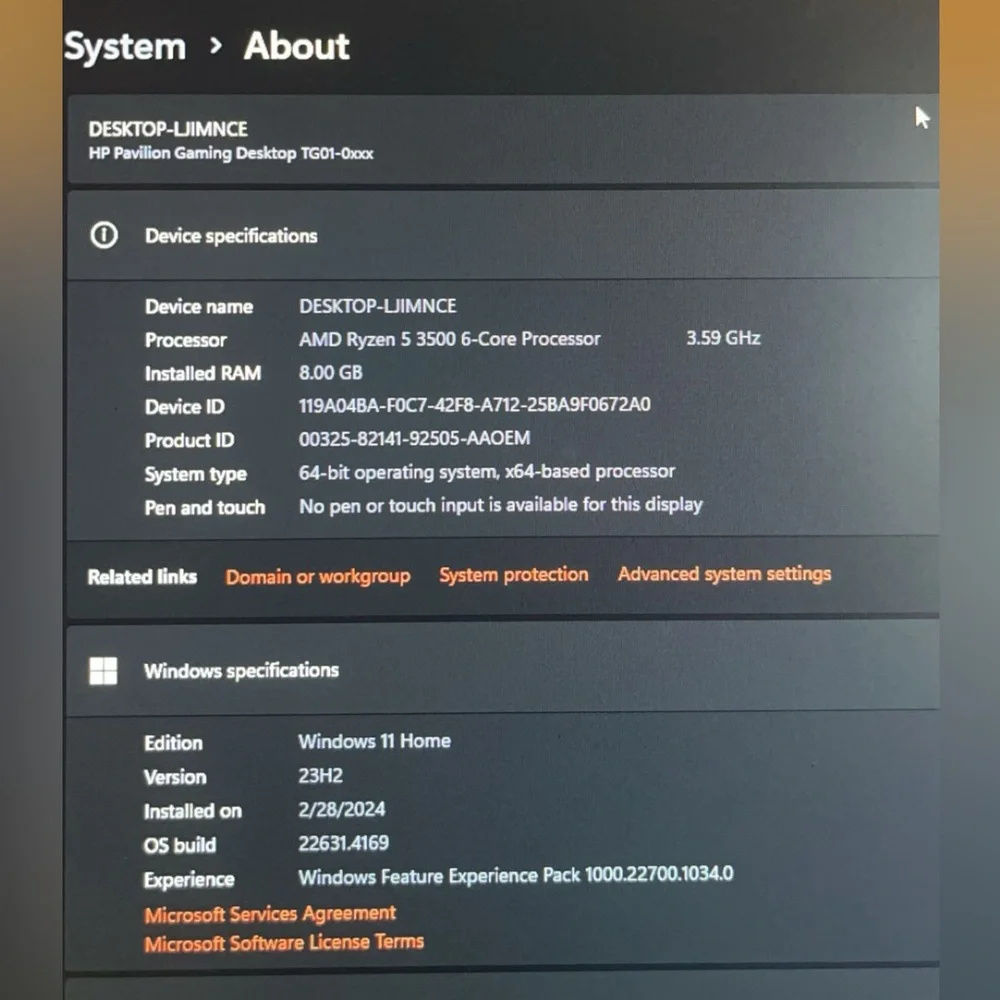This screenshot has height=1000, width=1000.
Task: Click the OS build value 22631.4169
Action: point(344,843)
